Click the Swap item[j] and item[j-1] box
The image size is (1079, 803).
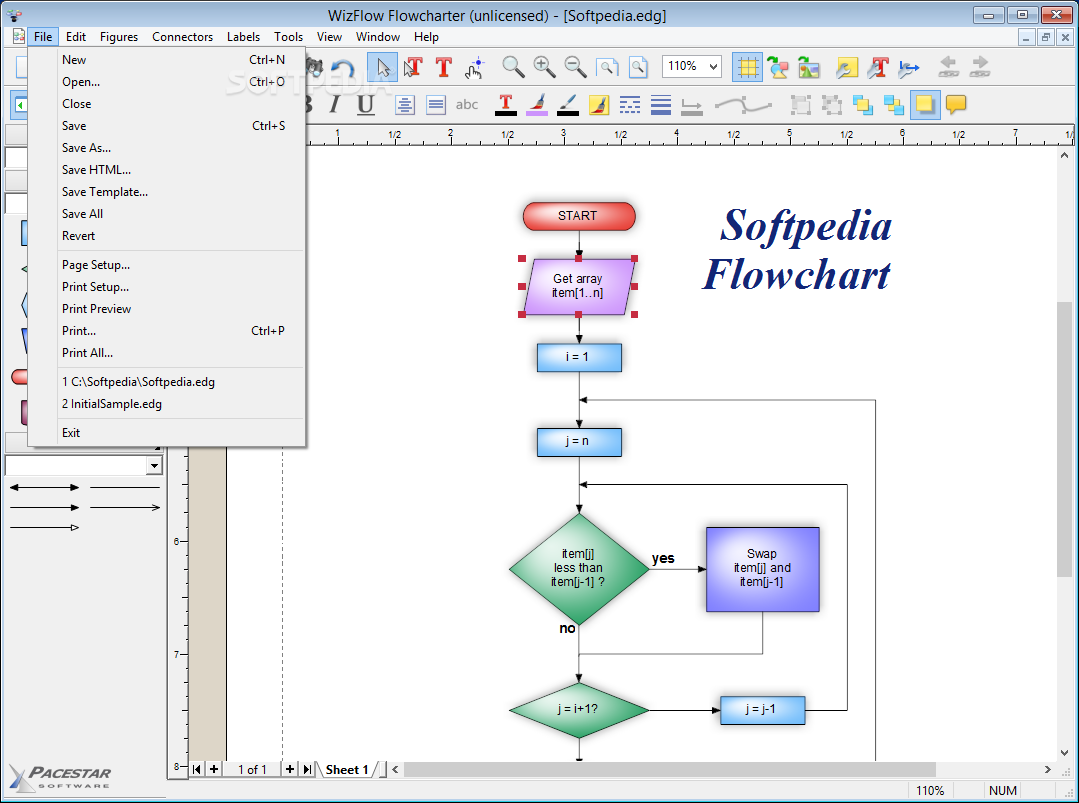pos(762,569)
